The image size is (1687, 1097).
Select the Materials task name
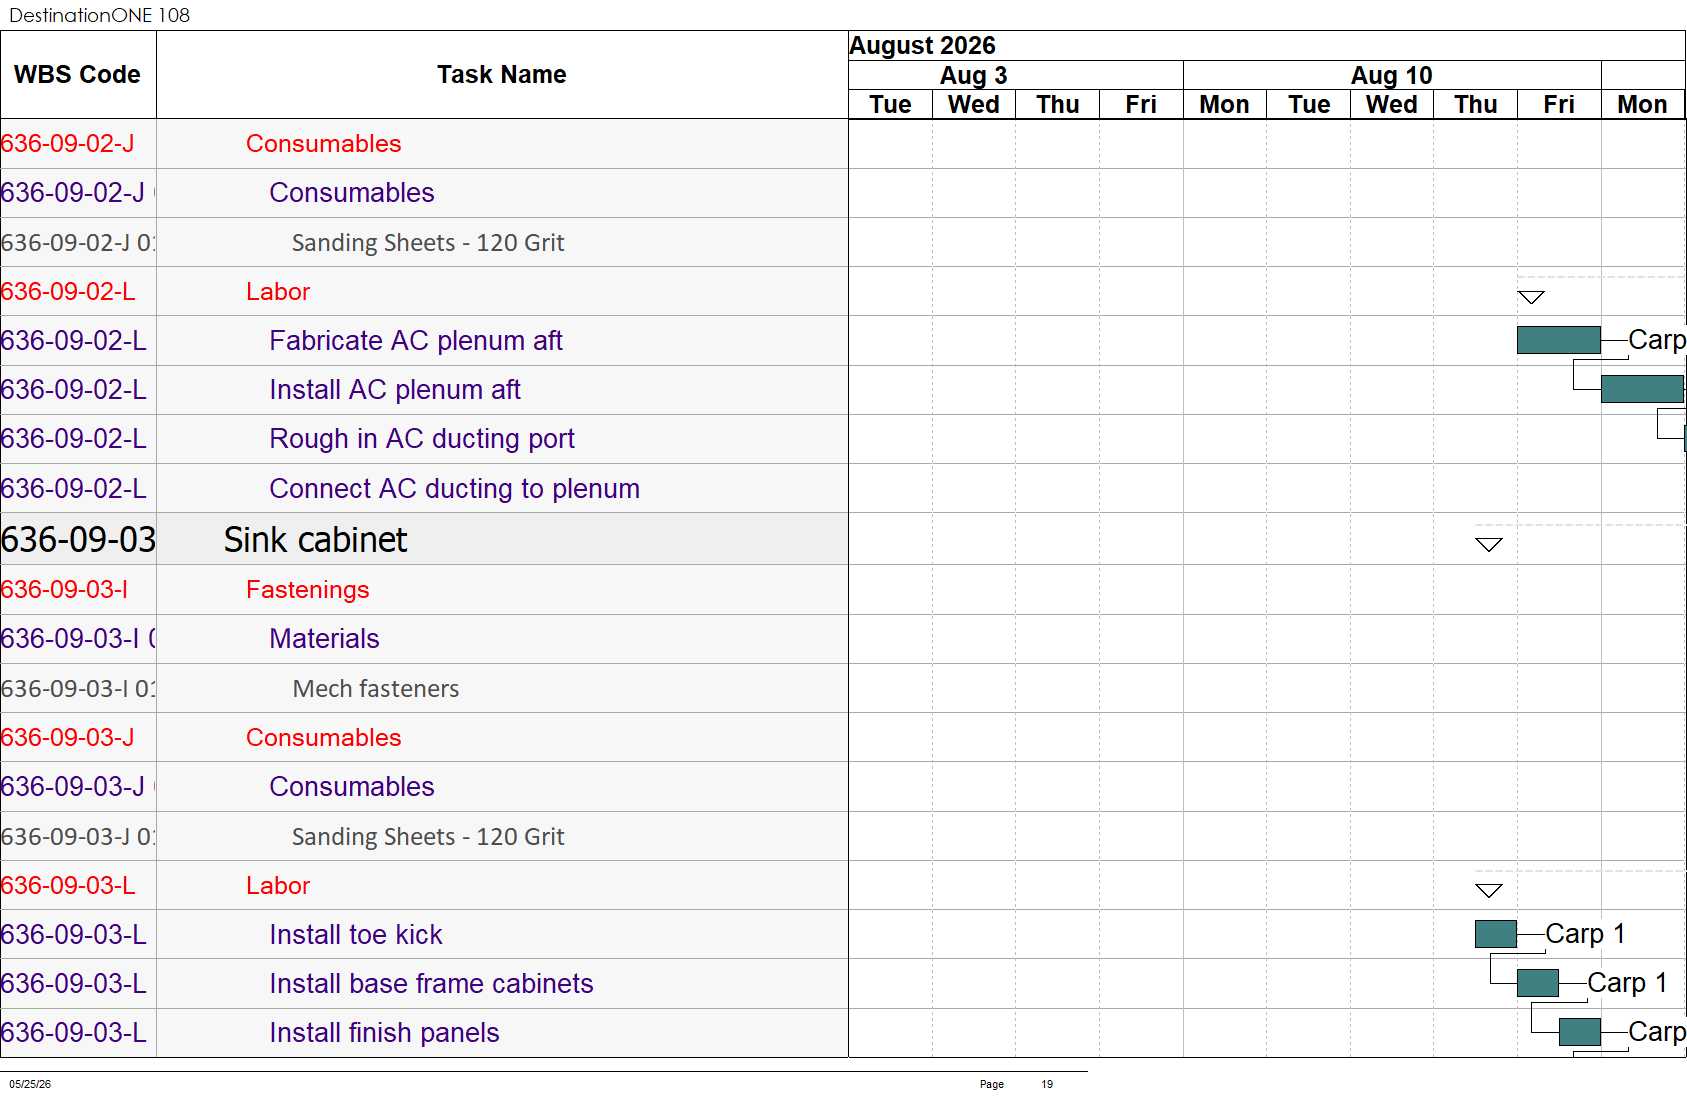coord(325,639)
